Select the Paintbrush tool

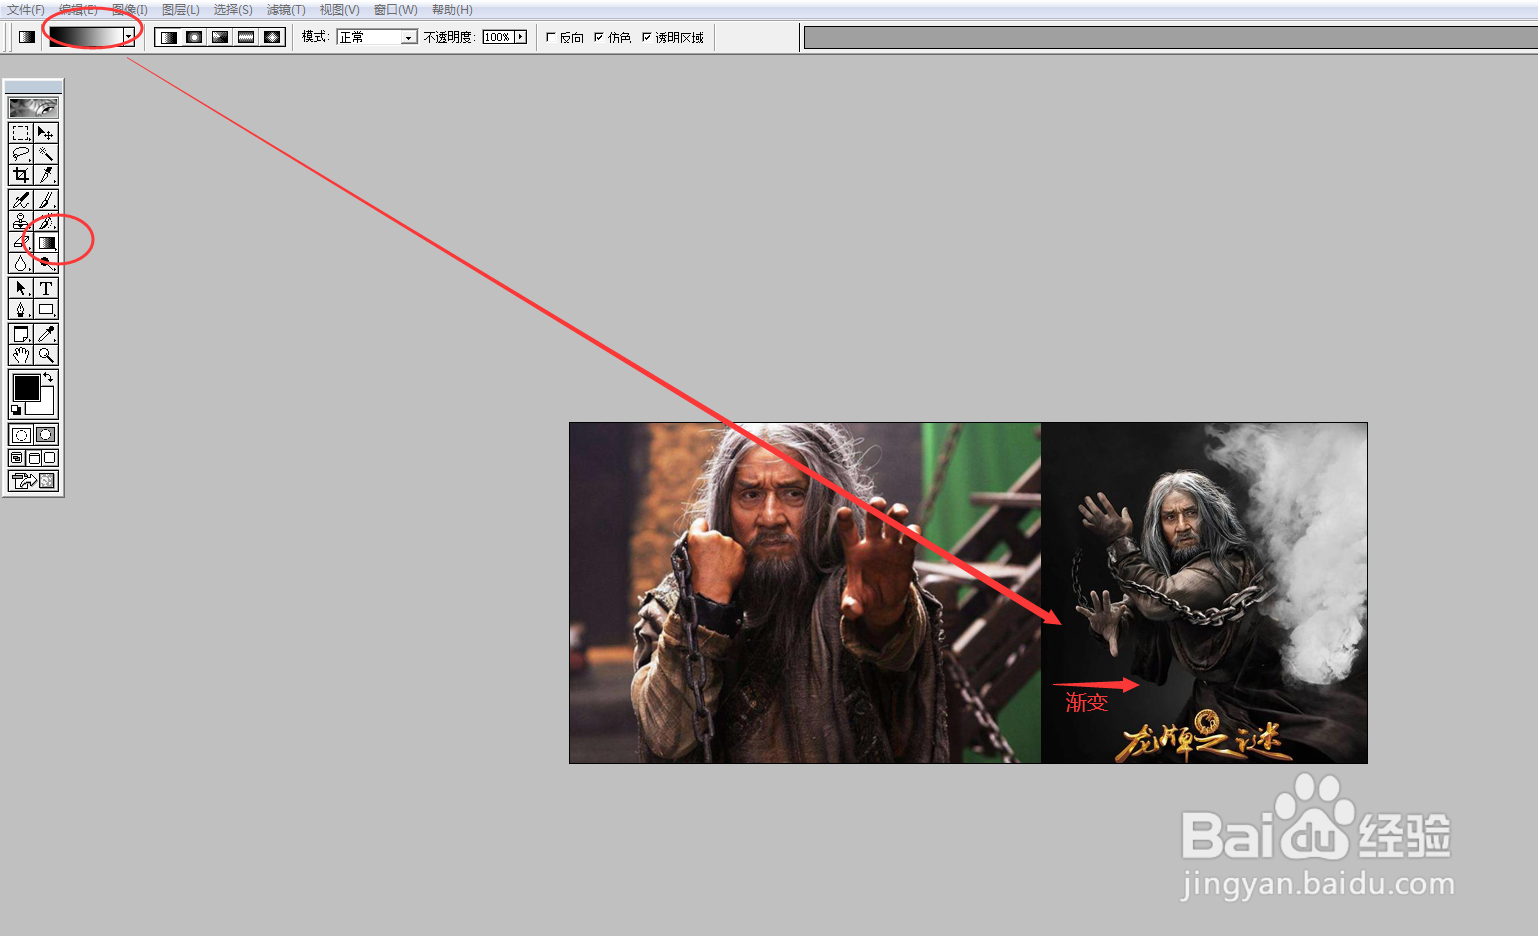[x=46, y=201]
